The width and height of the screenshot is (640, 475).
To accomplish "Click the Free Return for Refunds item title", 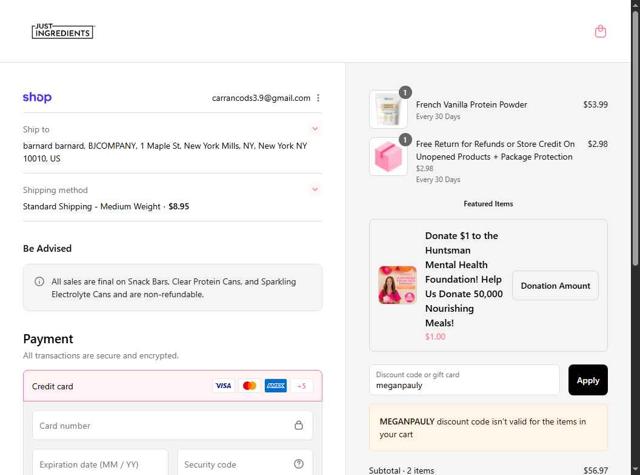I will click(x=495, y=150).
